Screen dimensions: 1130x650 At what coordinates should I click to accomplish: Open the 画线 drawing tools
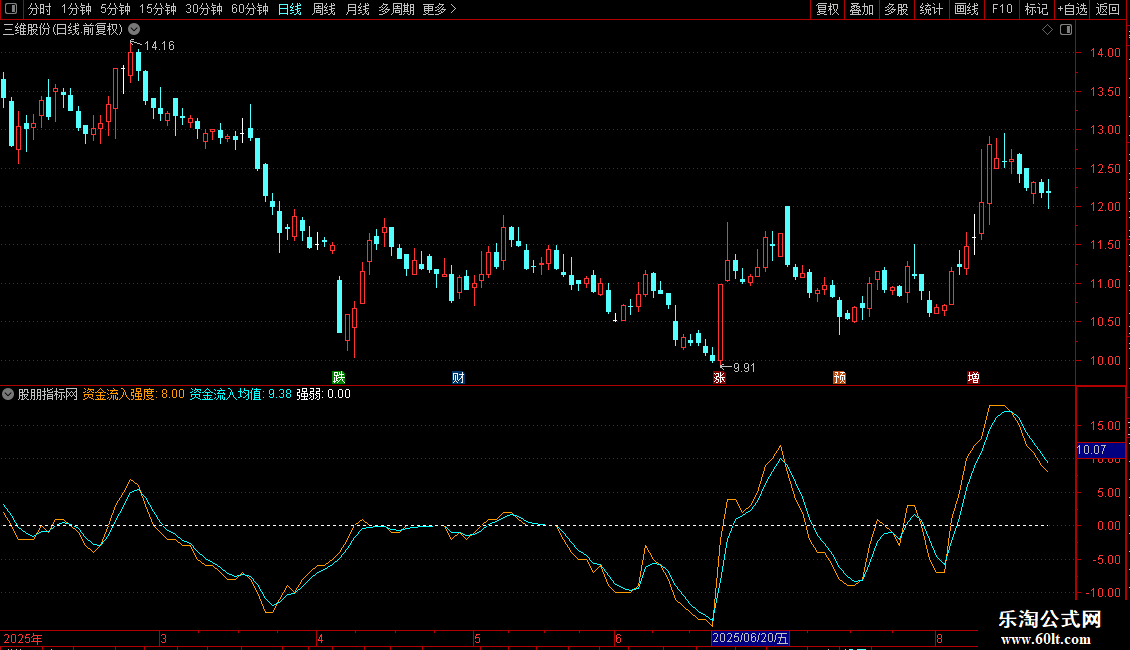[x=966, y=9]
